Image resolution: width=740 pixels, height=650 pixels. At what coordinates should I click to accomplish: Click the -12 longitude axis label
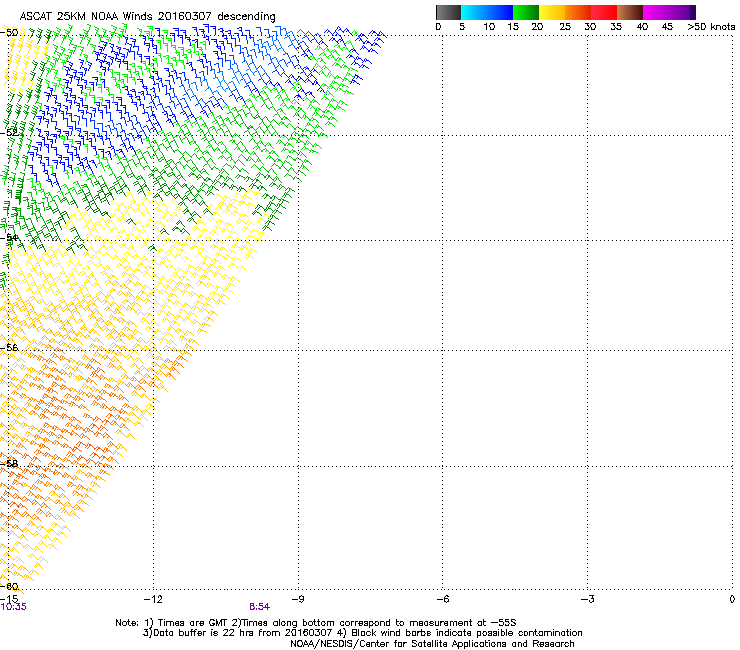tap(153, 599)
